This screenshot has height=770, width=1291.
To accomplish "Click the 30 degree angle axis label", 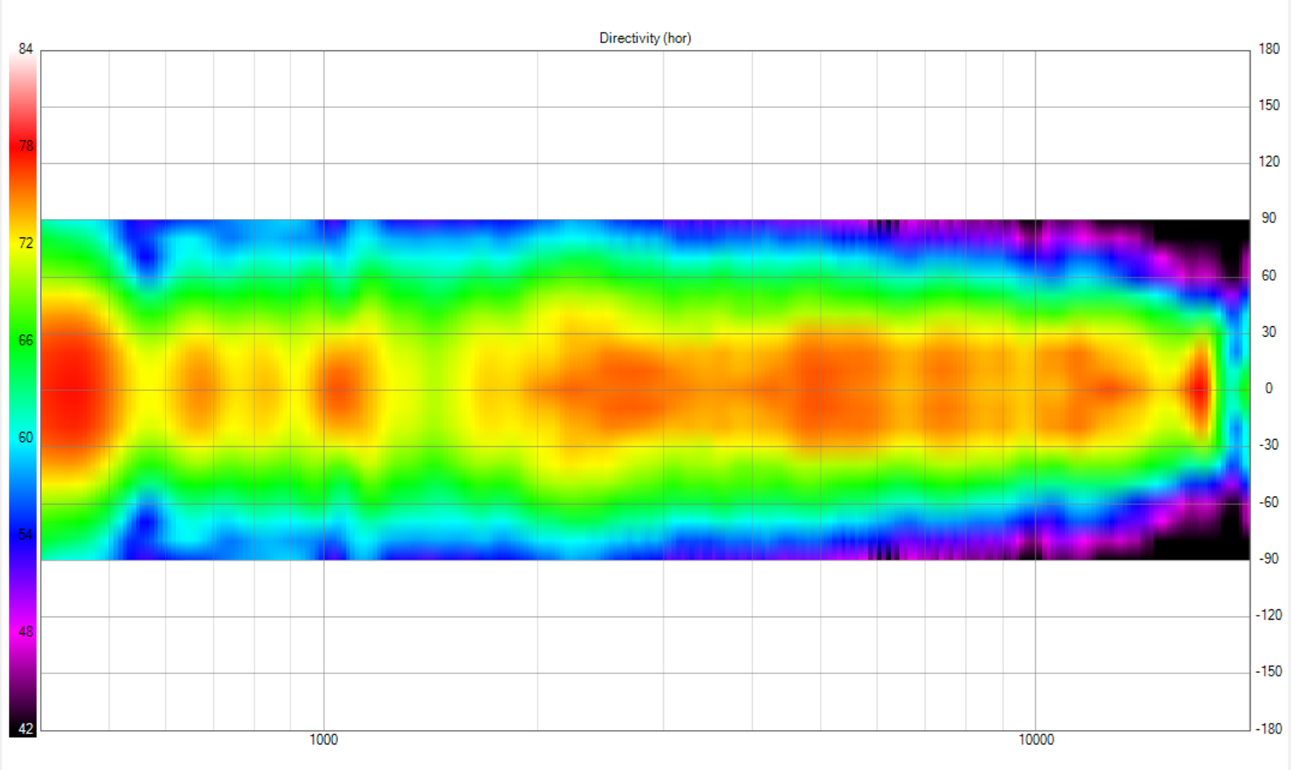I will tap(1267, 332).
